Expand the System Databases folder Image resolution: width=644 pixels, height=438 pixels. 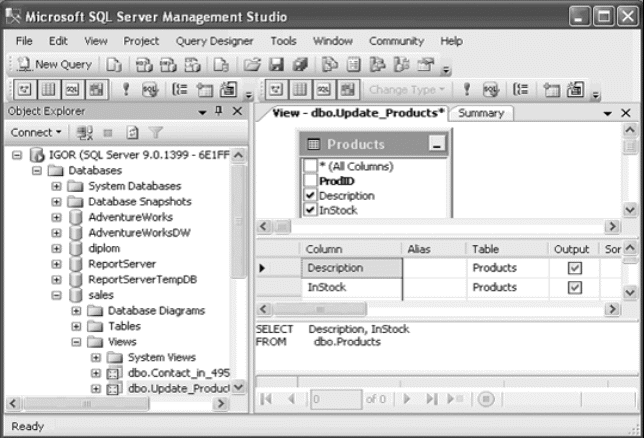click(56, 186)
